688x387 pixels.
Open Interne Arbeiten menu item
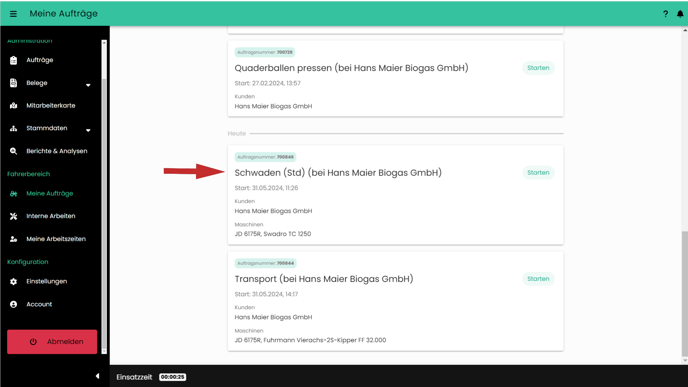[x=50, y=216]
